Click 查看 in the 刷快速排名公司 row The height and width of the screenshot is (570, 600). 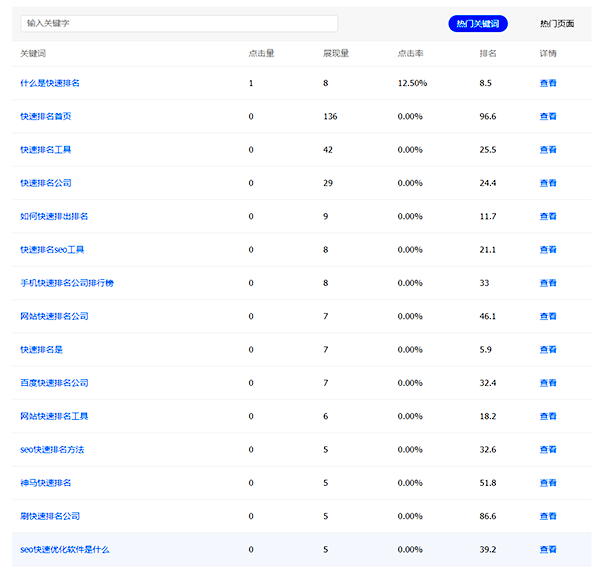(x=548, y=516)
